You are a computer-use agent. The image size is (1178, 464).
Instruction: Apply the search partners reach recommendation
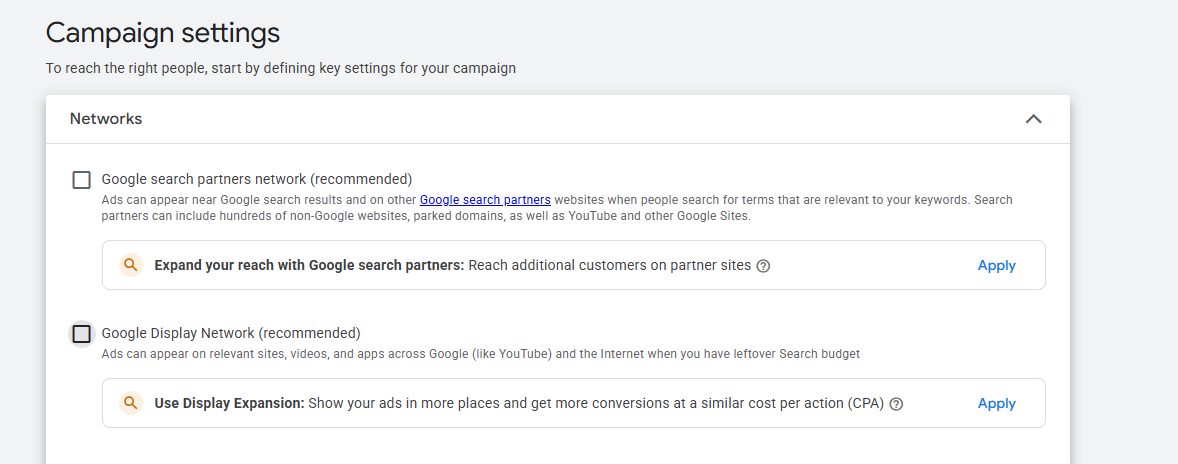pos(996,265)
